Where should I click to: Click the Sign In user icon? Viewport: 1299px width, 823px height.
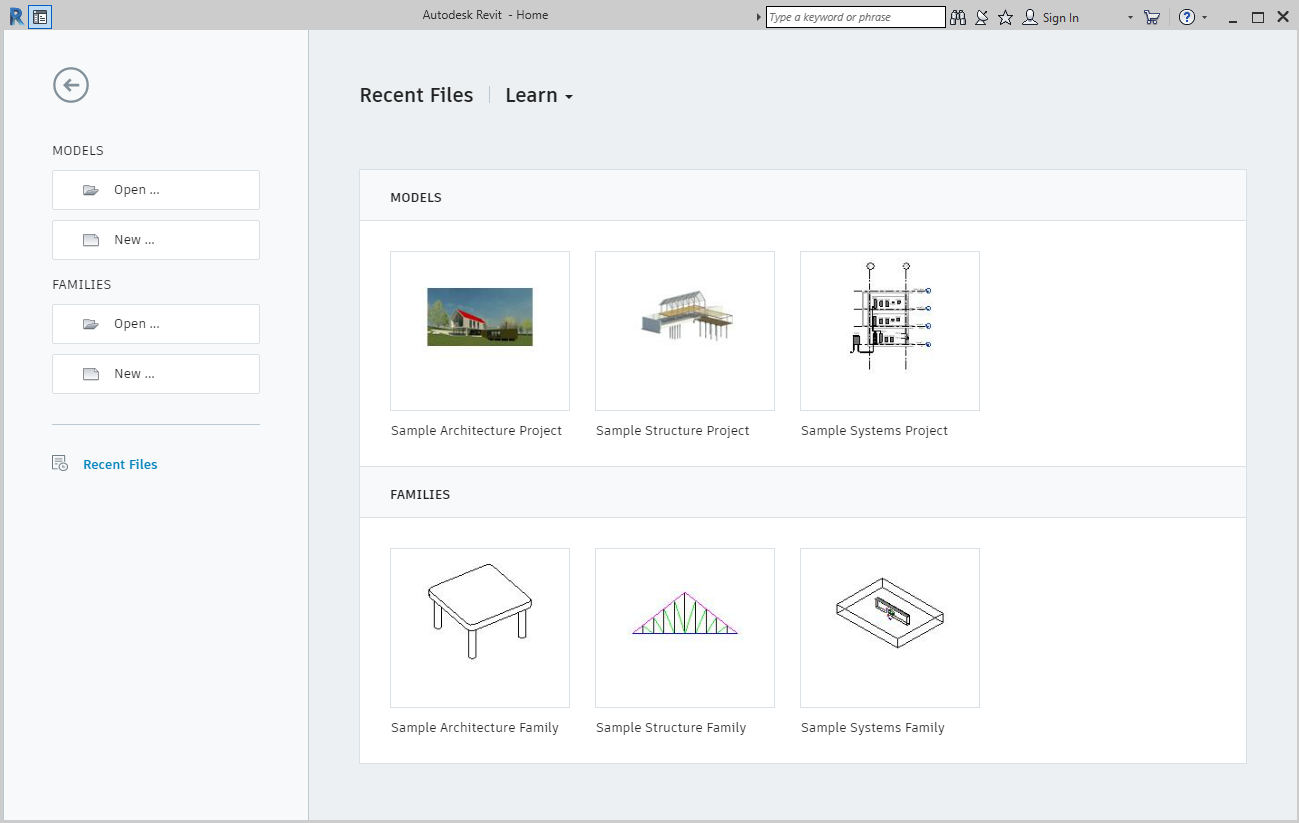click(1029, 17)
